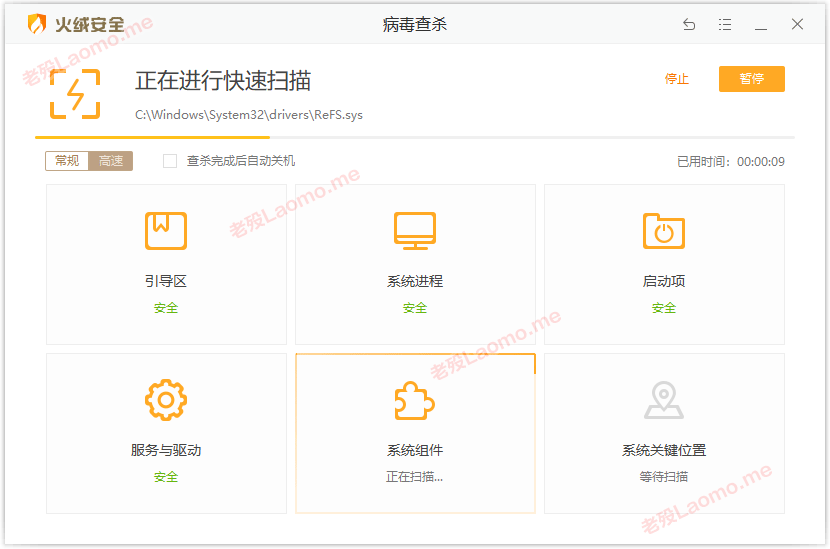The height and width of the screenshot is (549, 830).
Task: Click the 等待扫描 status text
Action: coord(664,477)
